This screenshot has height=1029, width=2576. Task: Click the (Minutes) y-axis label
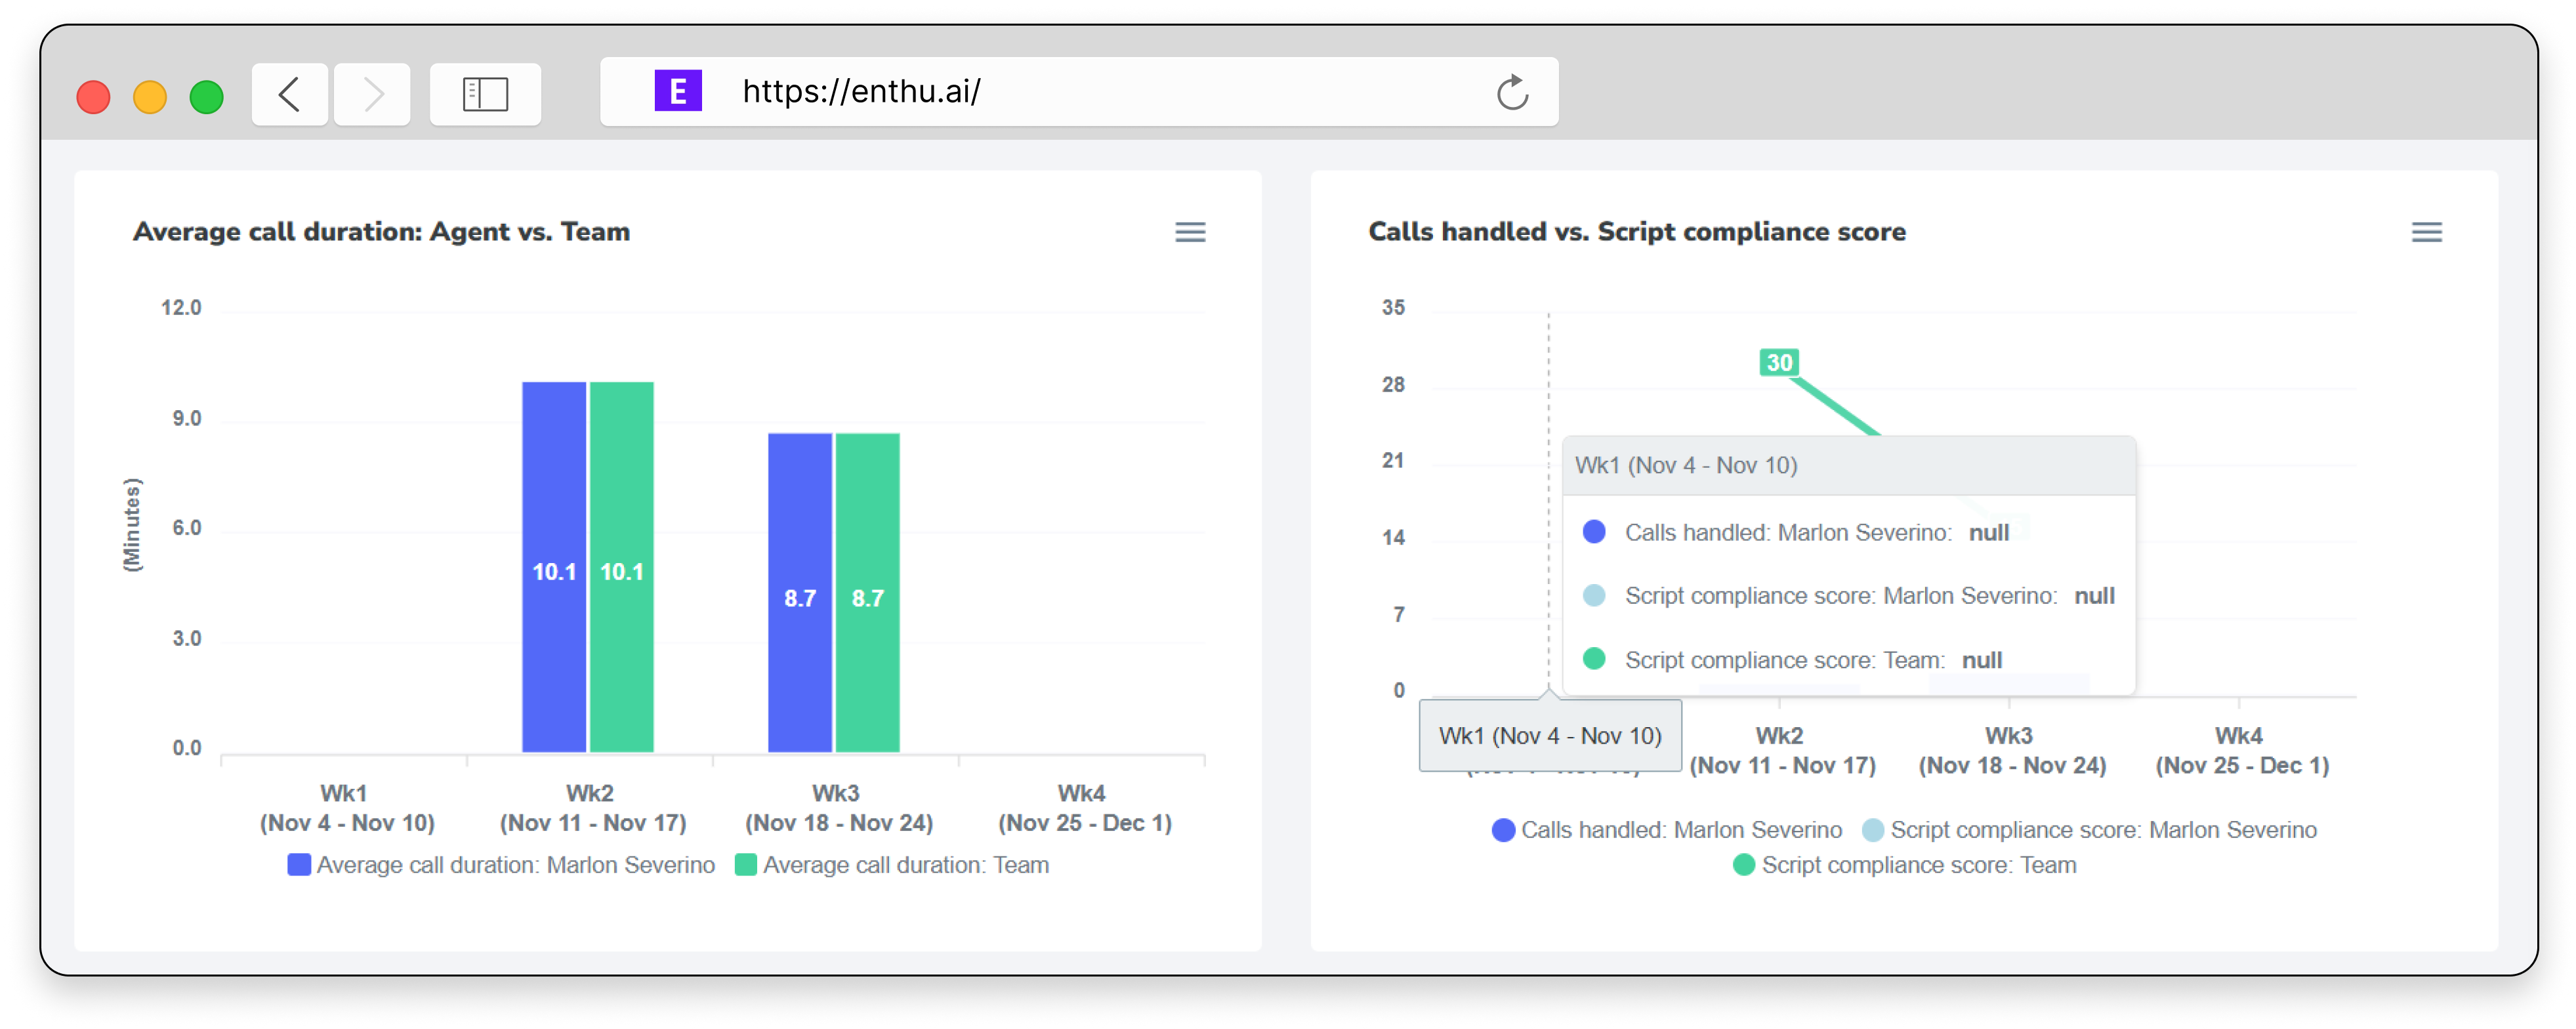tap(131, 525)
